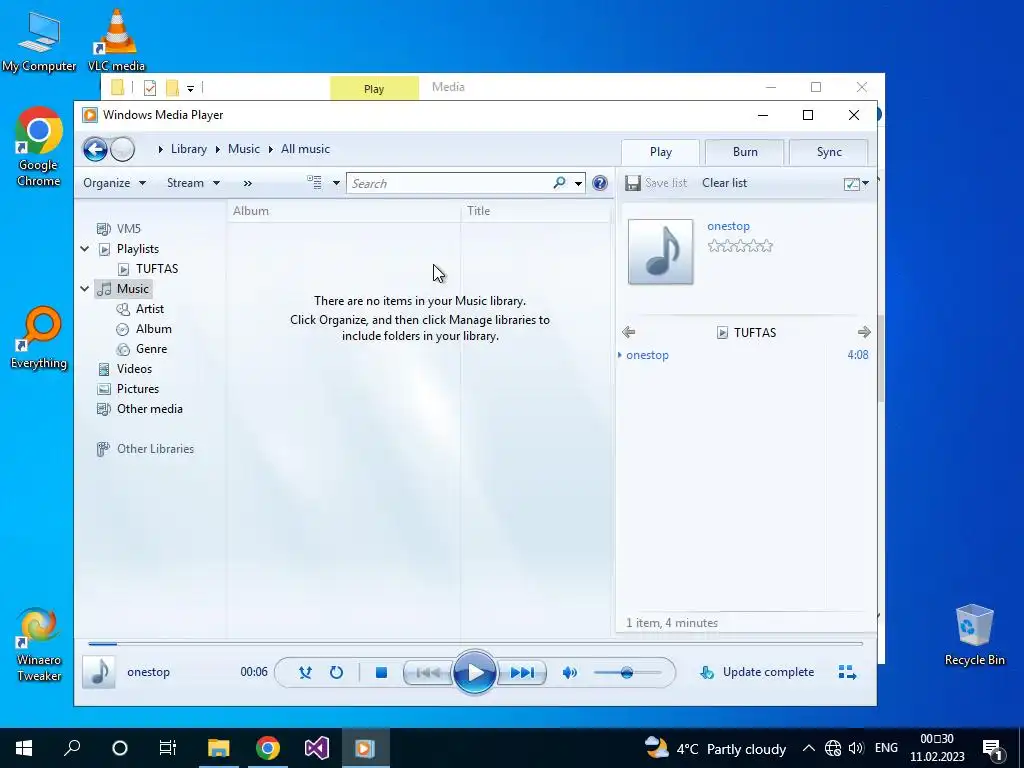Click the TUFTAS playlist title in the list pane
Image resolution: width=1024 pixels, height=768 pixels.
point(754,332)
